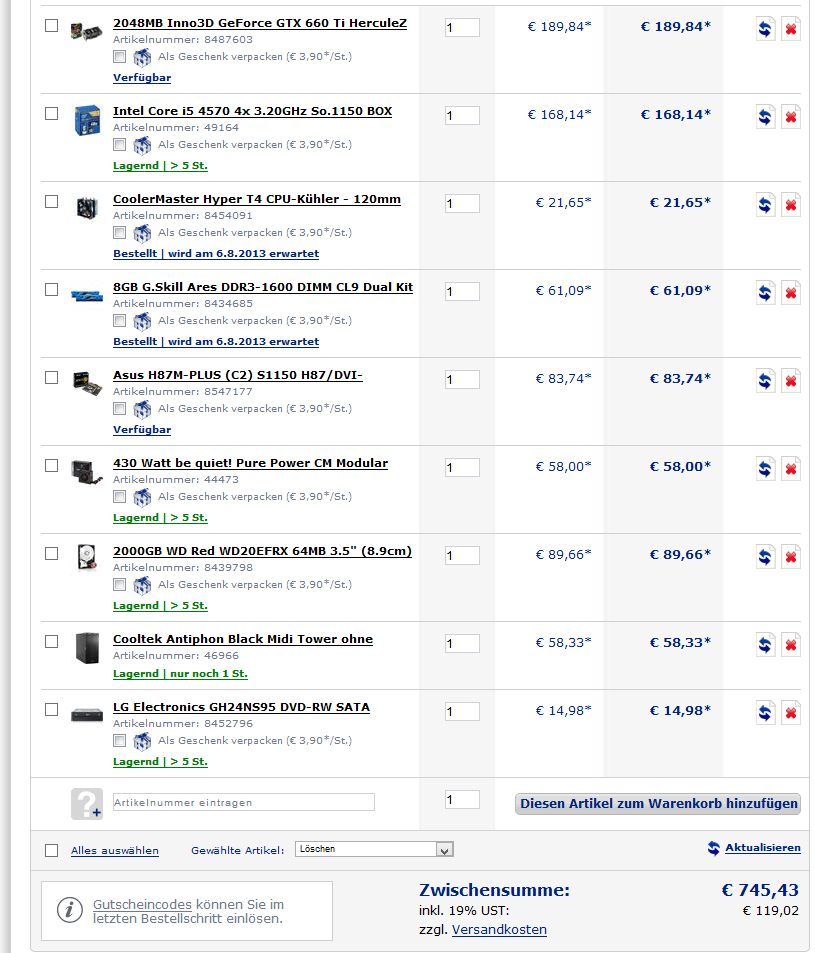
Task: Click Diesen Artikel zum Warenkorb hinzufügen
Action: pos(658,803)
